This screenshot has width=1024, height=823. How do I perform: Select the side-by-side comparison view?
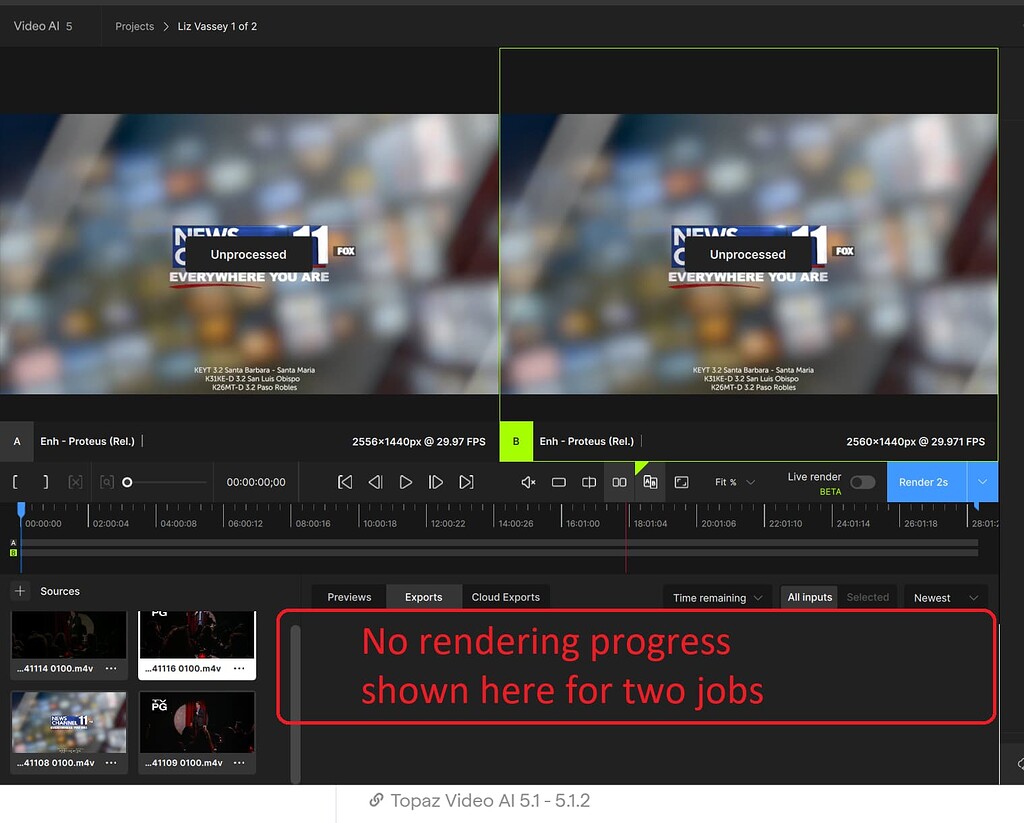click(x=620, y=481)
